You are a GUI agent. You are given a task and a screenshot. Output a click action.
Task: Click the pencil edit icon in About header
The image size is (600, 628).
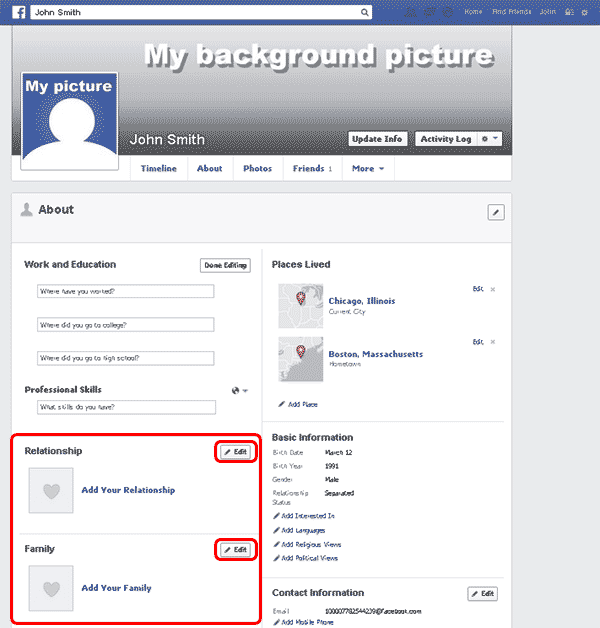tap(496, 212)
